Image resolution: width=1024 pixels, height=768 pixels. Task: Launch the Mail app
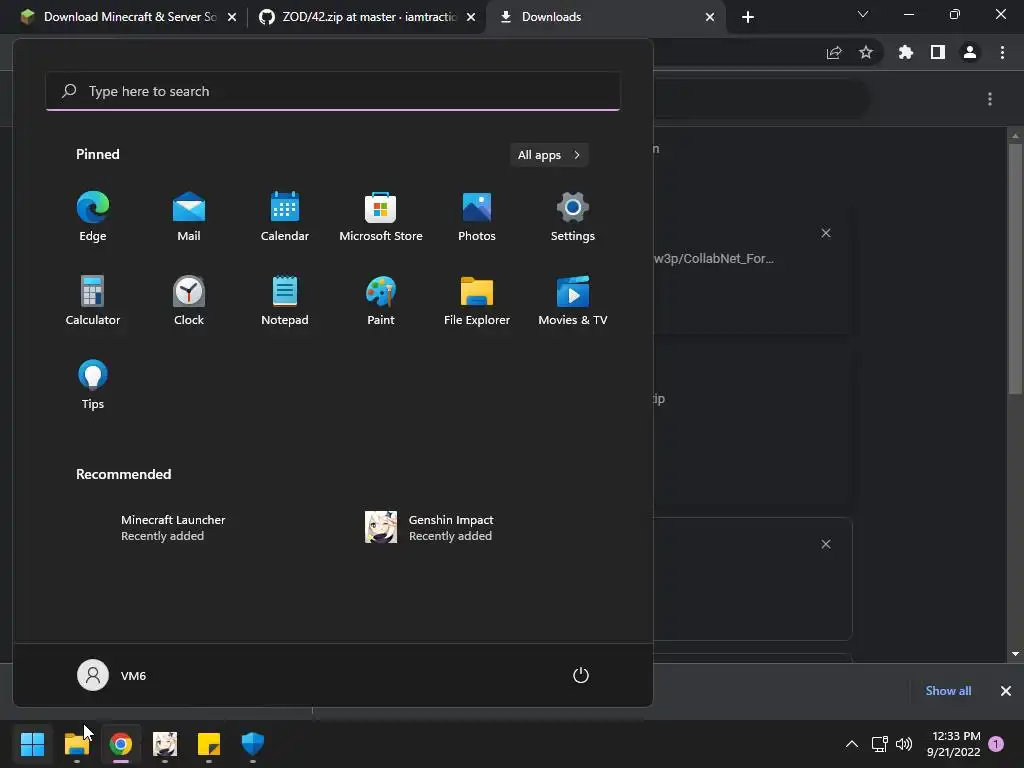(x=189, y=217)
